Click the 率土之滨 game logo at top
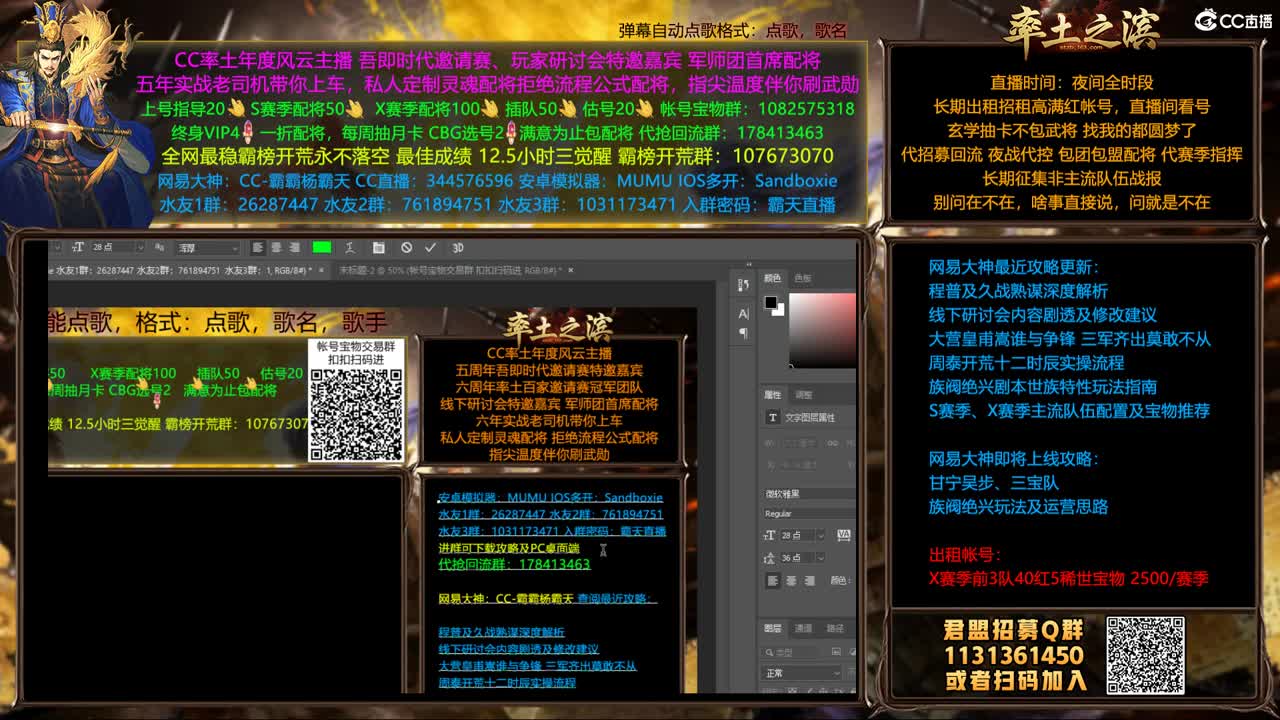The height and width of the screenshot is (720, 1280). [x=1082, y=28]
